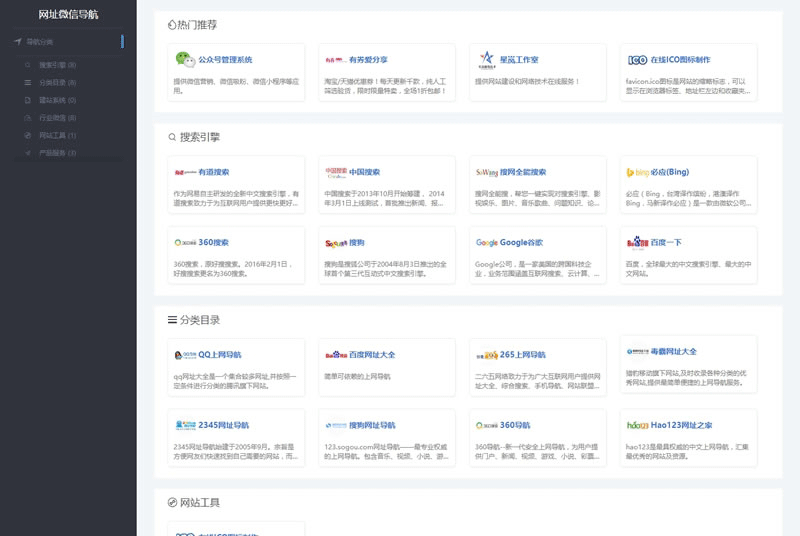Click the magnifier icon beside sidebar 搜索引擎
The width and height of the screenshot is (800, 536).
(28, 65)
